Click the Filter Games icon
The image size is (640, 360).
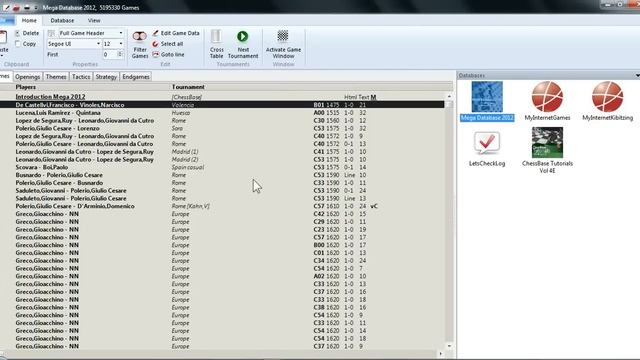click(x=140, y=37)
